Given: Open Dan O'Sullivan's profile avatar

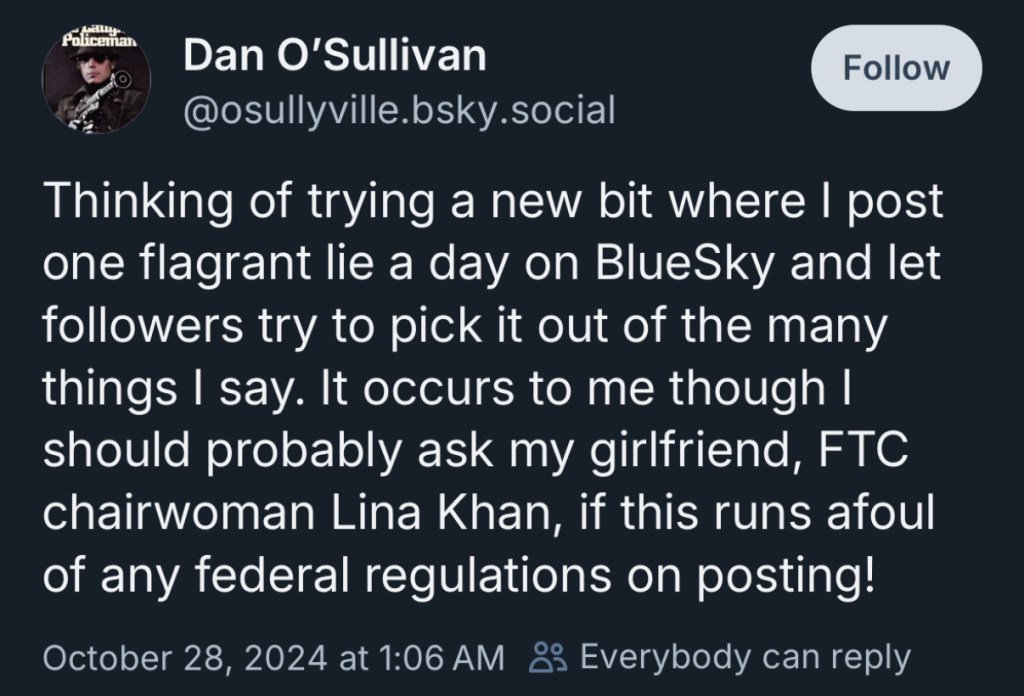Looking at the screenshot, I should [x=96, y=80].
